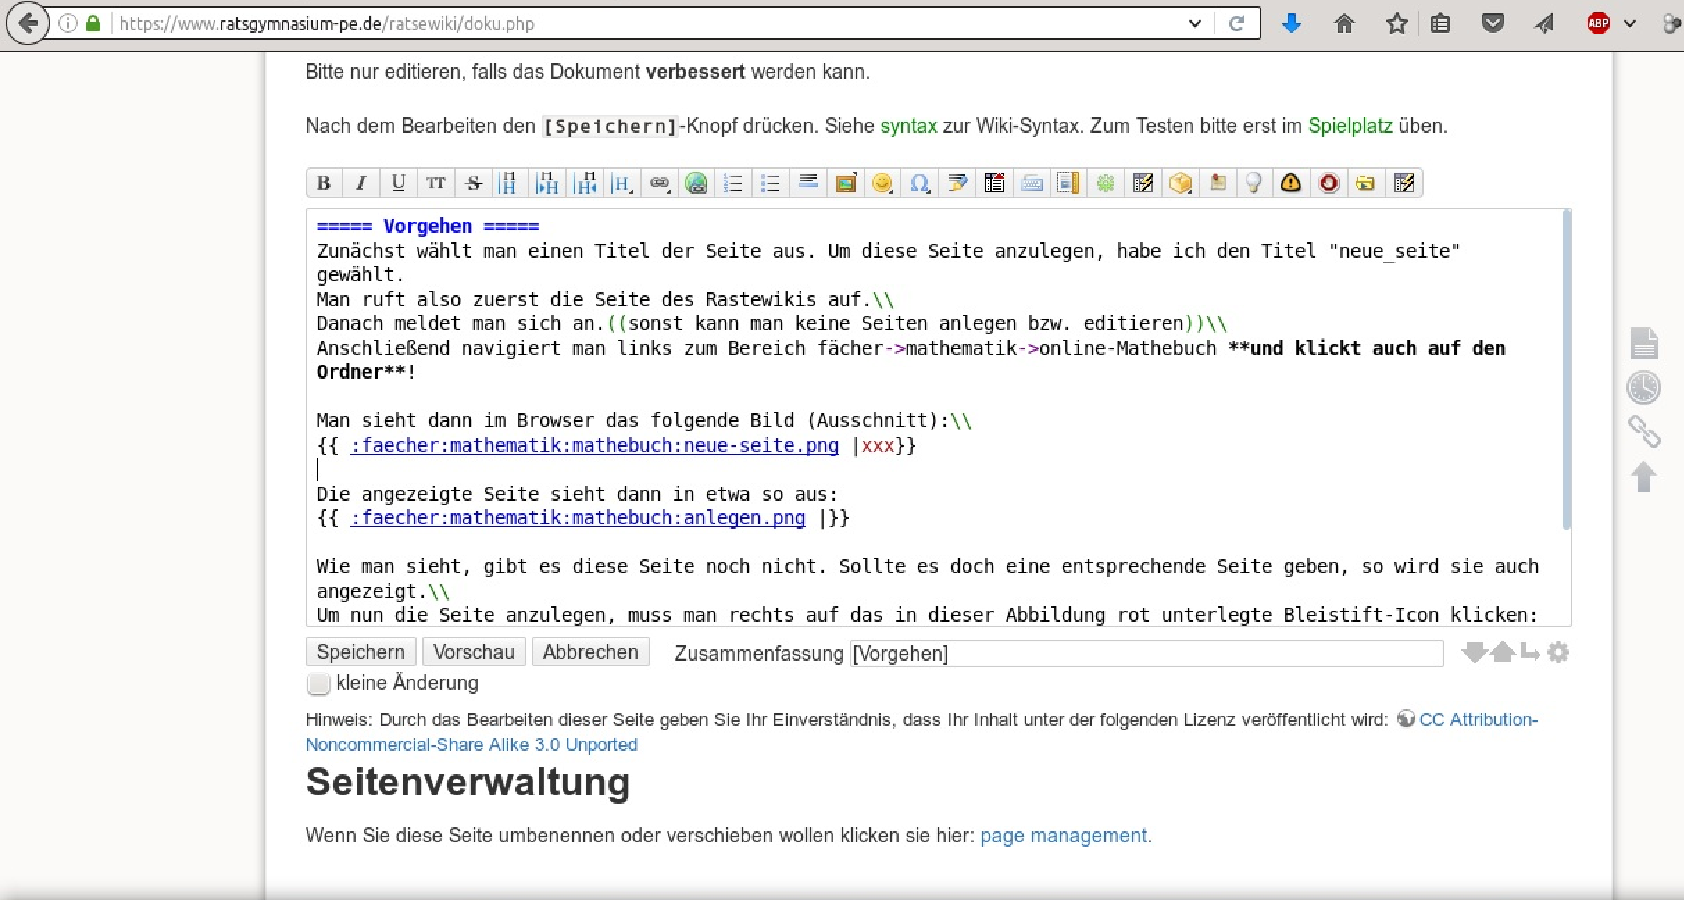Toggle editor line wrap arrow icon
The image size is (1684, 900).
1530,653
